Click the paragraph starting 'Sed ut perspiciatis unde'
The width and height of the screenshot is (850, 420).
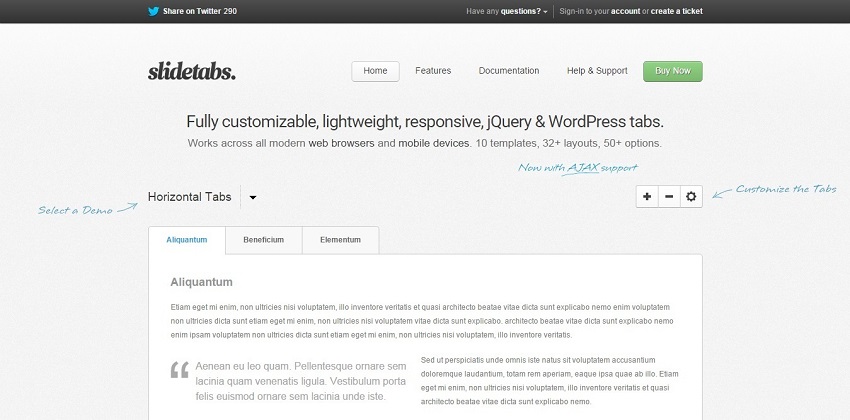click(549, 381)
